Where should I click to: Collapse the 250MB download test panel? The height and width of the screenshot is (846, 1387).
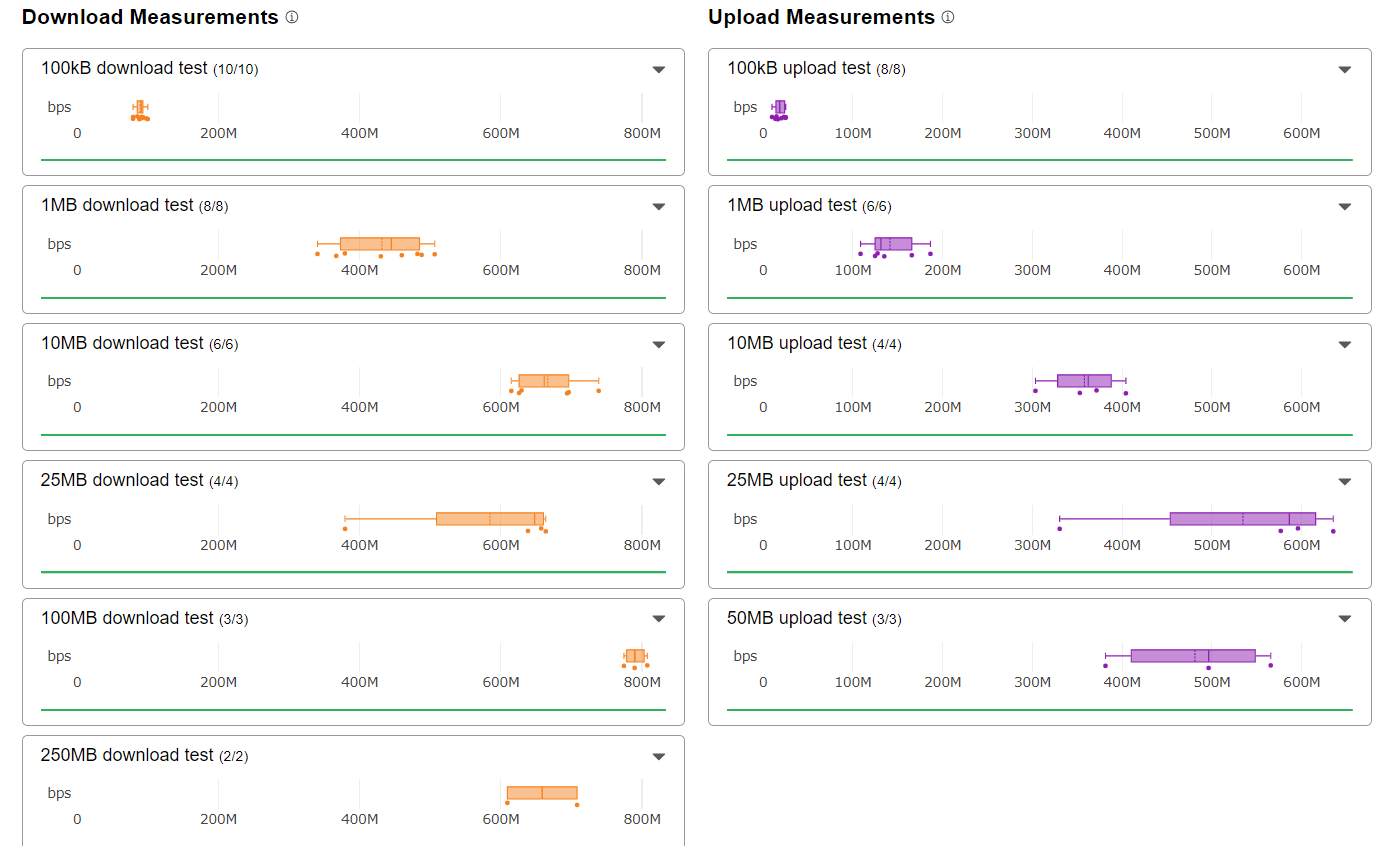[x=658, y=756]
